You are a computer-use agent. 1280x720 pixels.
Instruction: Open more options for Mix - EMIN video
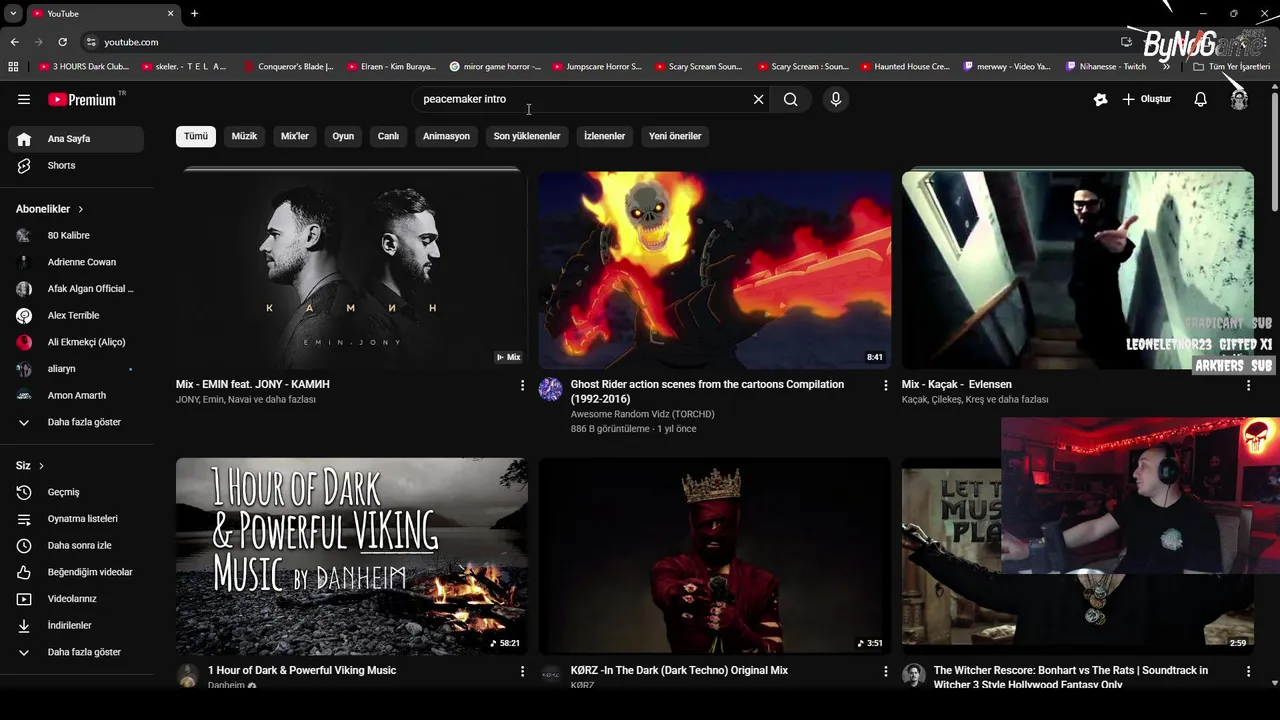(x=522, y=385)
